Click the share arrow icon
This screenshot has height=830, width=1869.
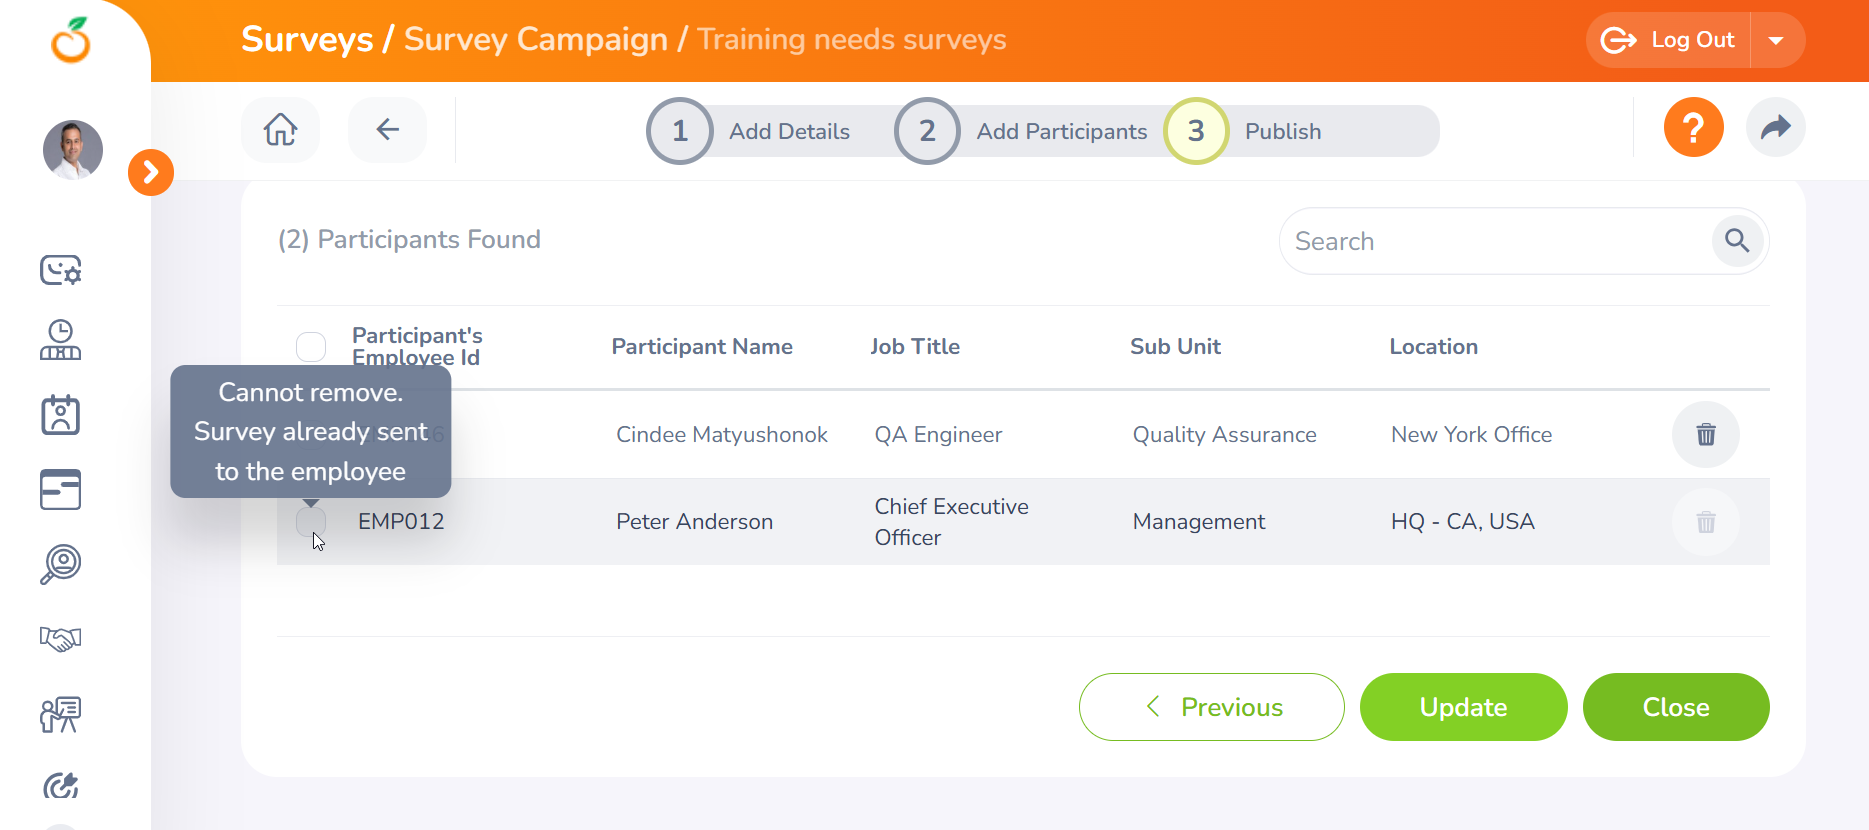click(x=1775, y=128)
